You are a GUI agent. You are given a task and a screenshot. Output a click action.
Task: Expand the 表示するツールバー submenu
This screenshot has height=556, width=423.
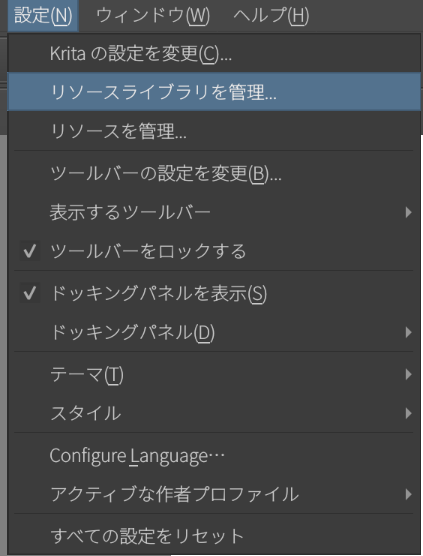214,212
